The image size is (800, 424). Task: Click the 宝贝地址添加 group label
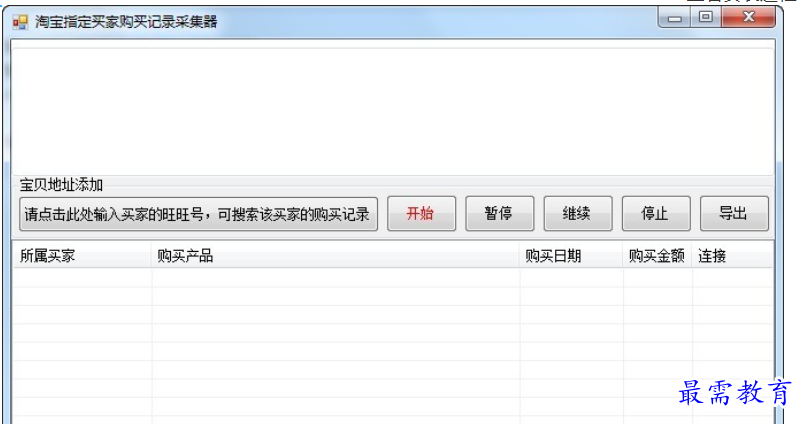(x=61, y=185)
